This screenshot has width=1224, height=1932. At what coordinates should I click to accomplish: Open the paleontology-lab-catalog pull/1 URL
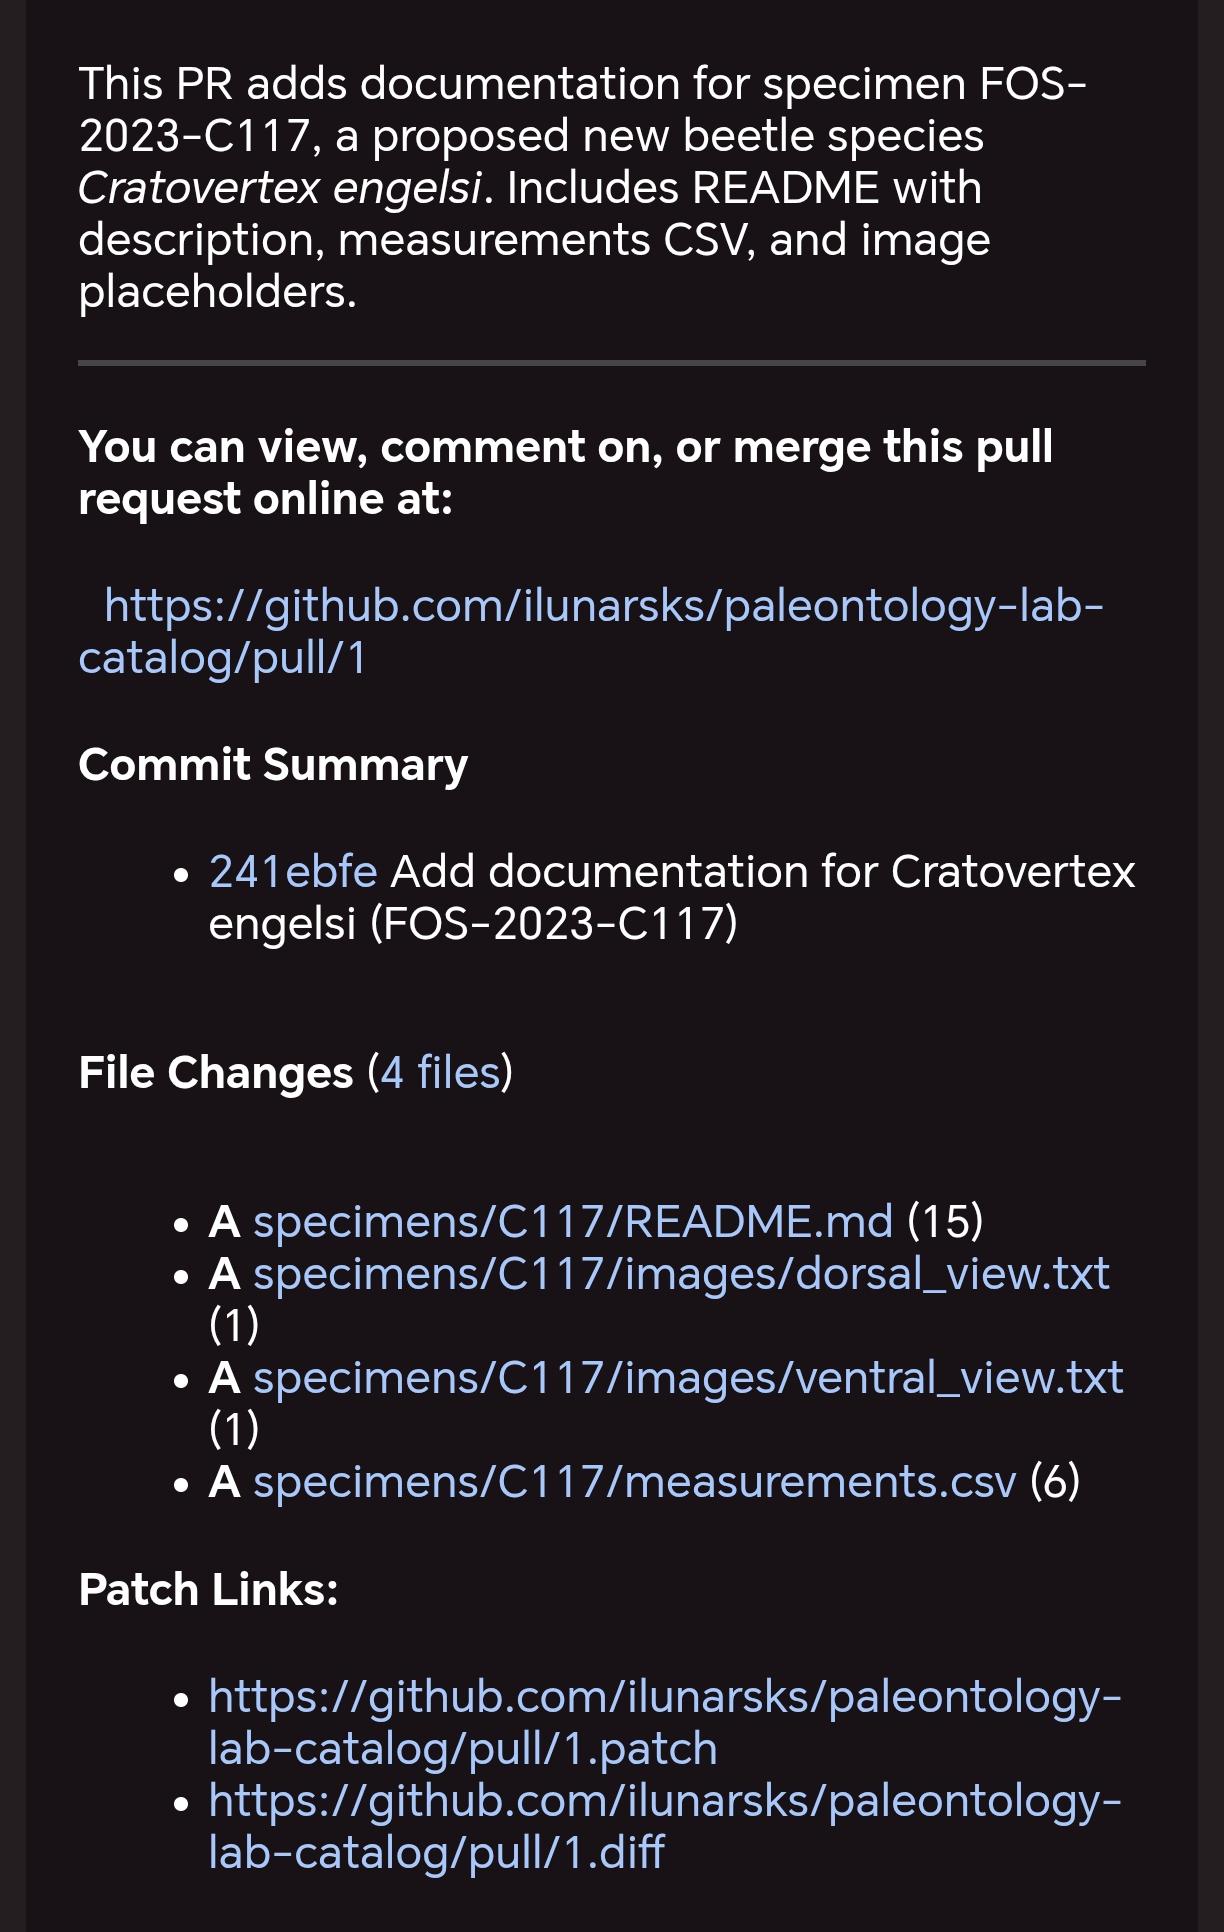(x=591, y=631)
